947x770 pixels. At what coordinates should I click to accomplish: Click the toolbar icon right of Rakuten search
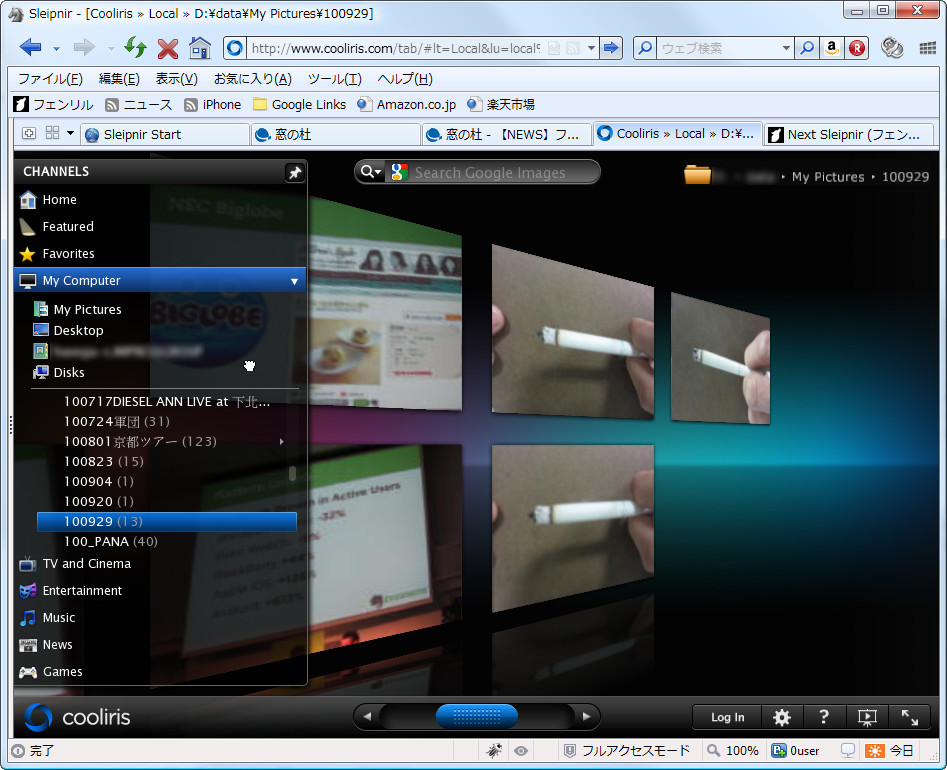[x=892, y=48]
